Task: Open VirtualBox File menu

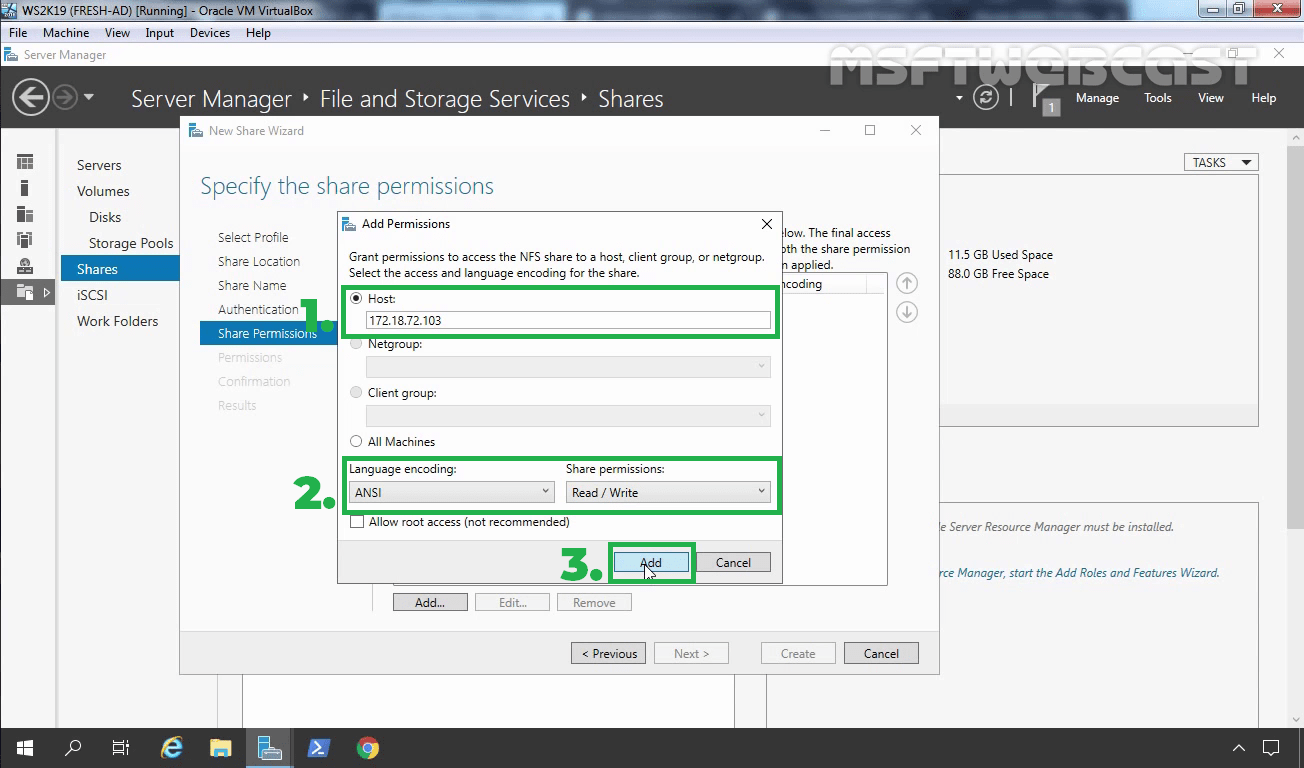Action: click(x=18, y=33)
